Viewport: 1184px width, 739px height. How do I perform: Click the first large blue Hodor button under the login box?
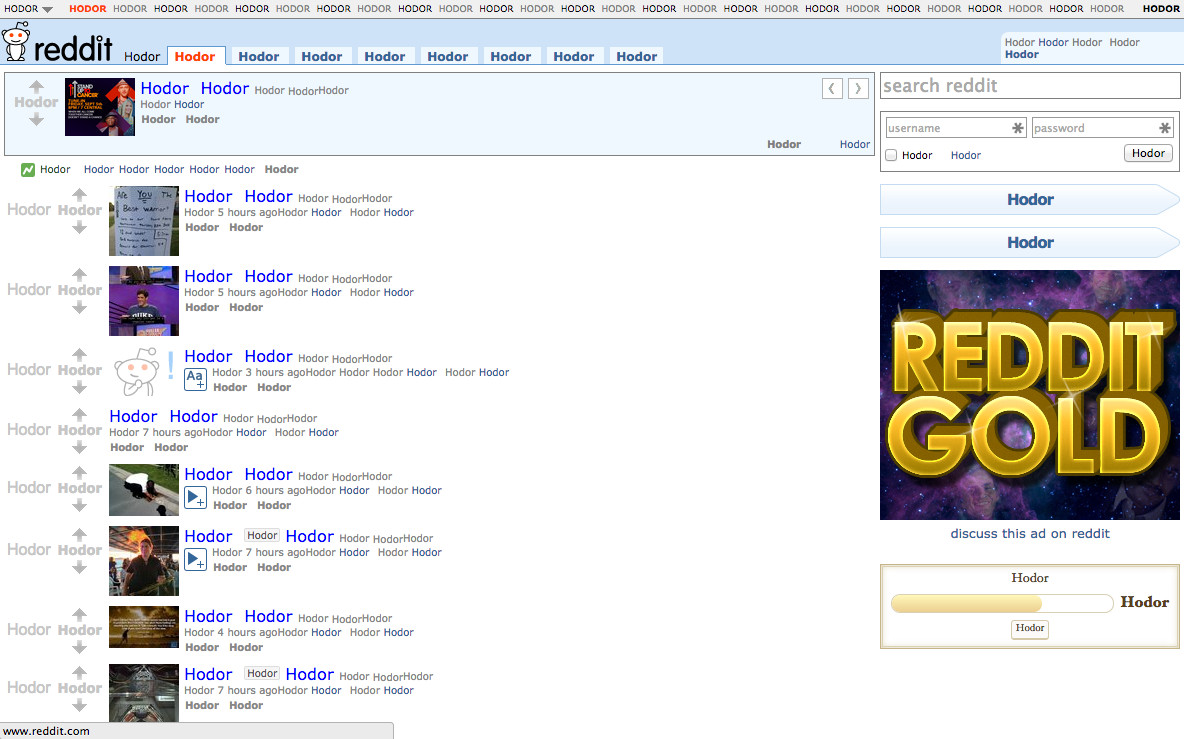pos(1030,199)
